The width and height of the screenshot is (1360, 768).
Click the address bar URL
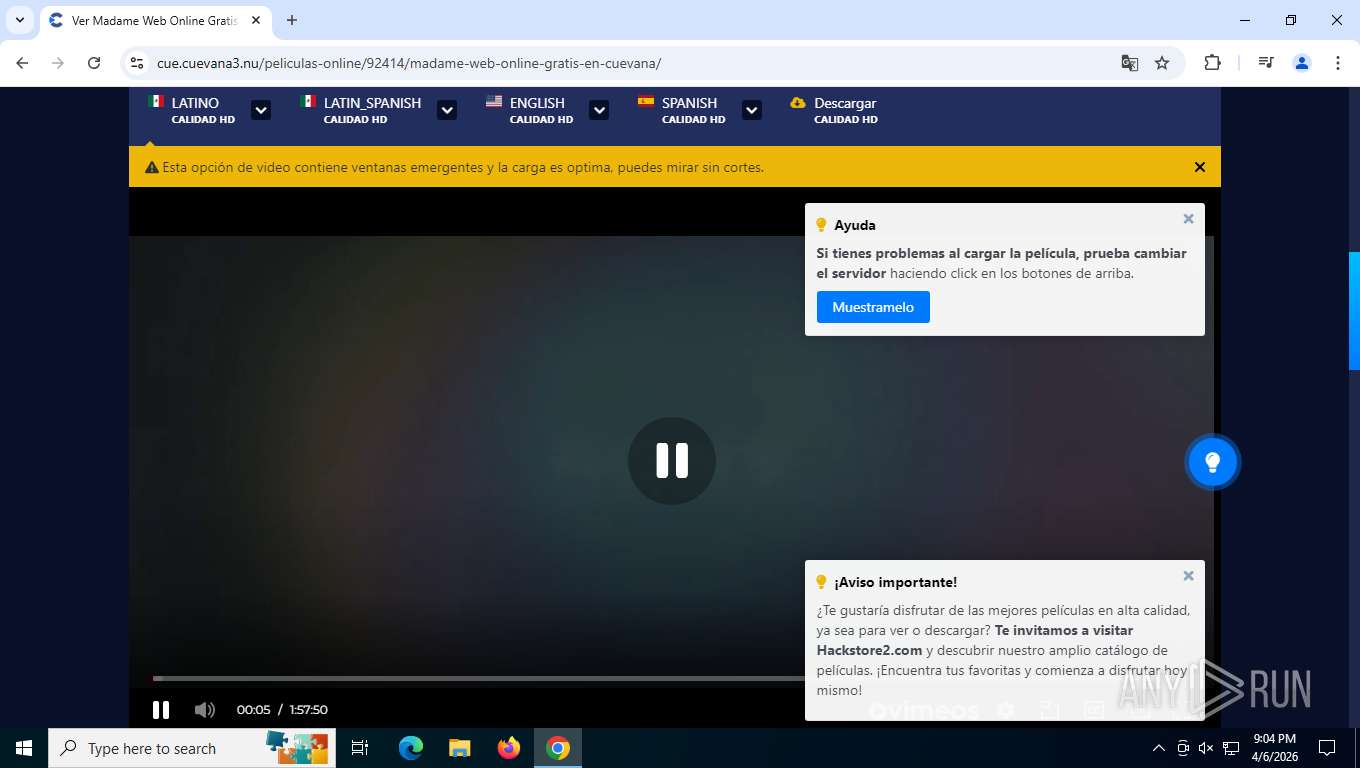tap(409, 63)
